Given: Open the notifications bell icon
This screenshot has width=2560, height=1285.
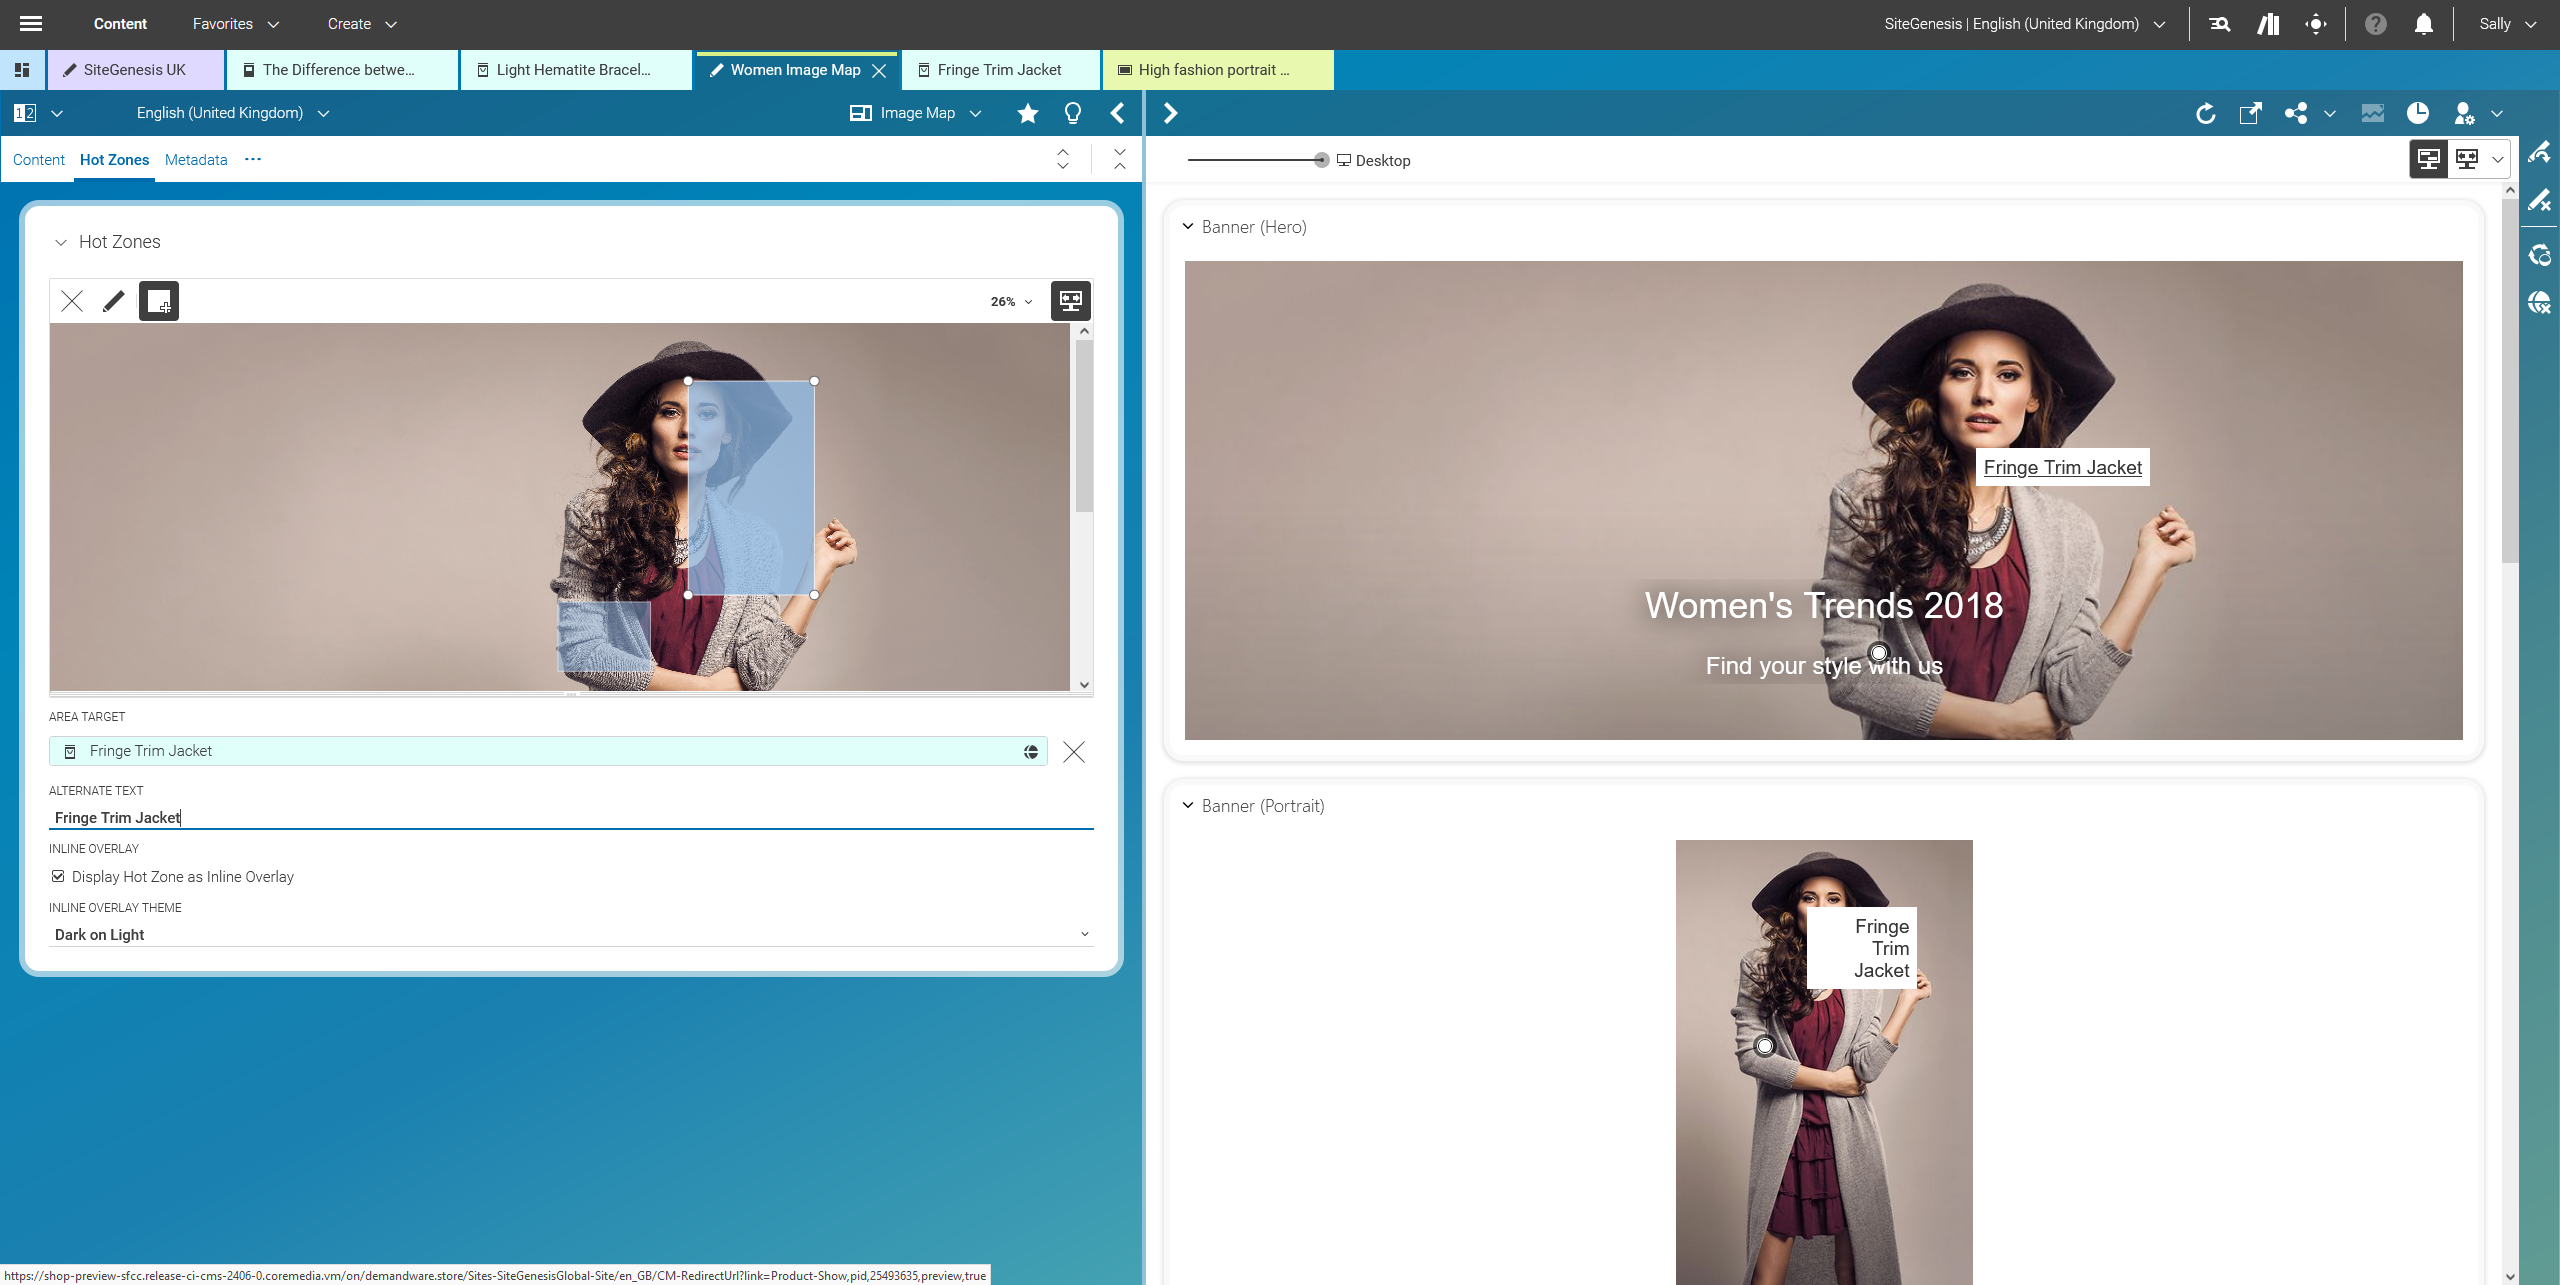Looking at the screenshot, I should point(2423,23).
